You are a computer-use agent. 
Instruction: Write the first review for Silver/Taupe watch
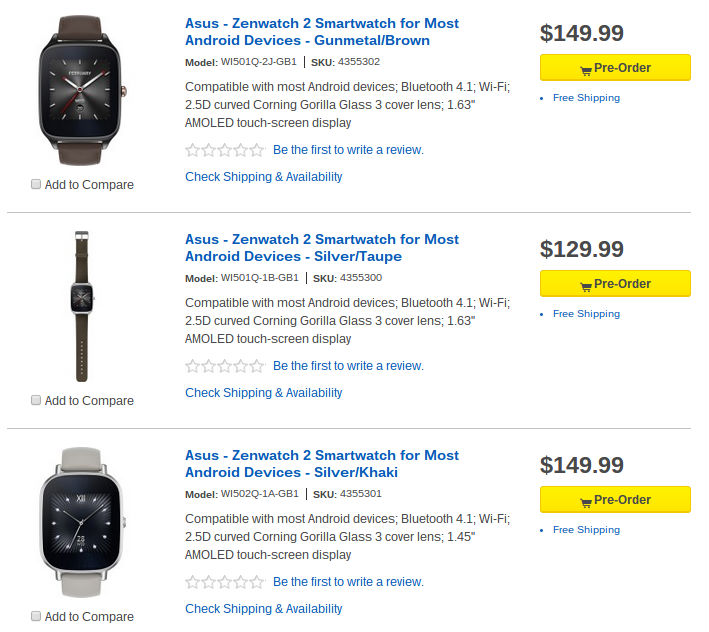(x=348, y=366)
